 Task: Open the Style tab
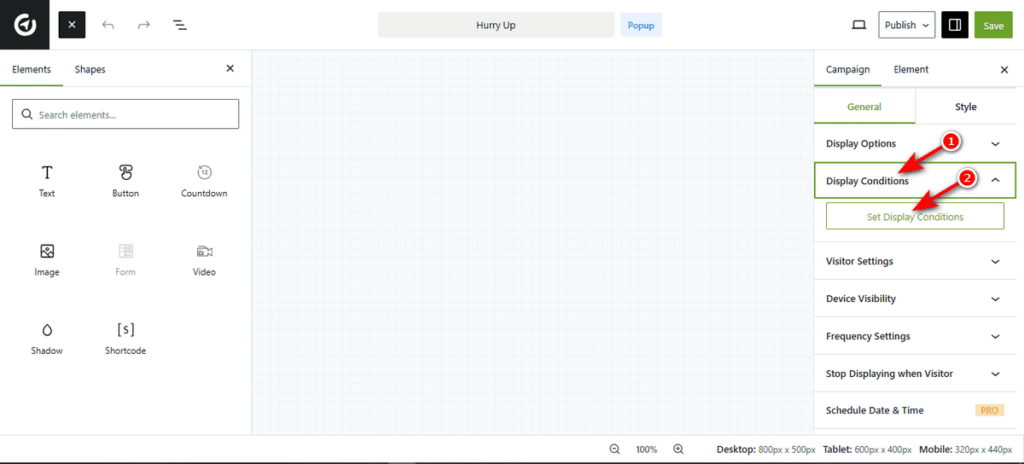coord(965,107)
